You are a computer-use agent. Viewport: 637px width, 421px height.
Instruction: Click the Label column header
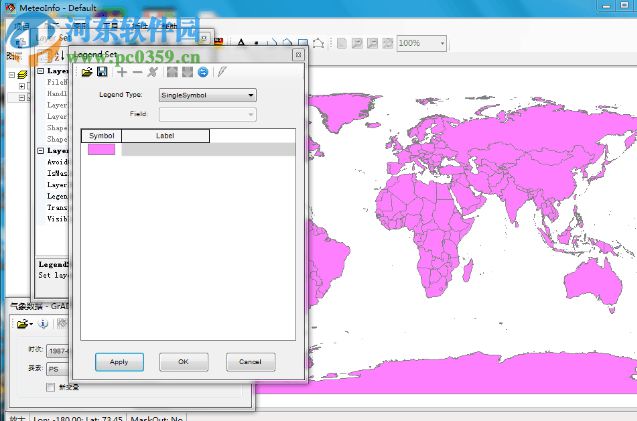coord(165,136)
